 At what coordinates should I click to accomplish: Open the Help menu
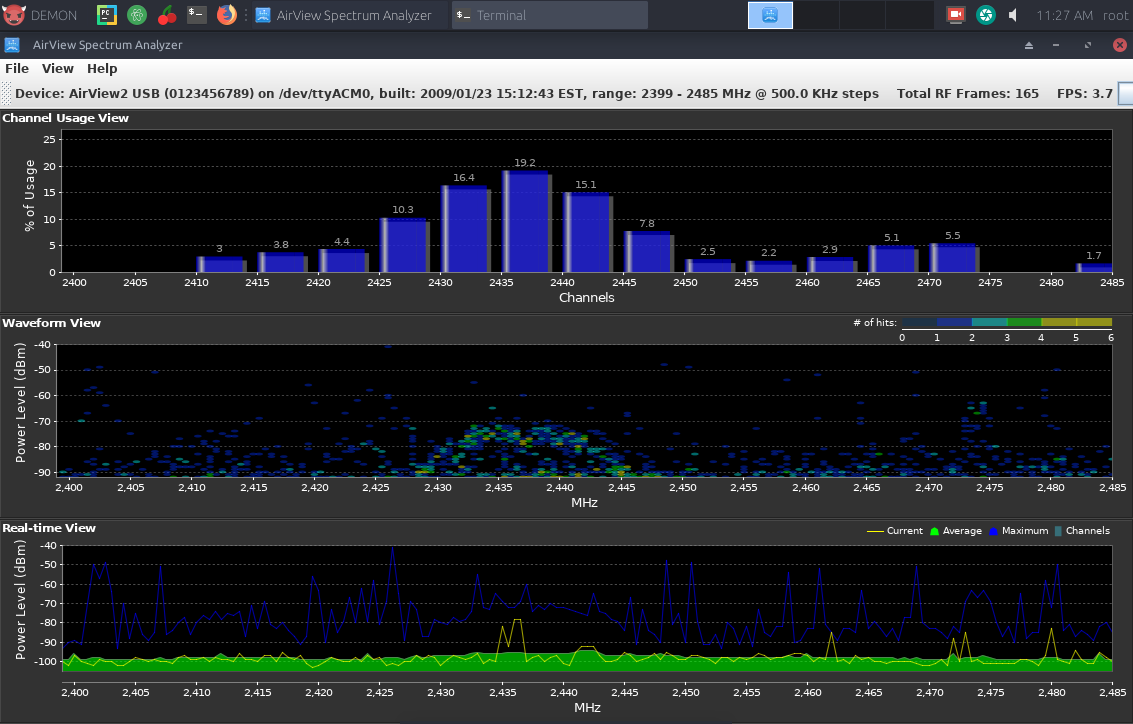click(102, 69)
